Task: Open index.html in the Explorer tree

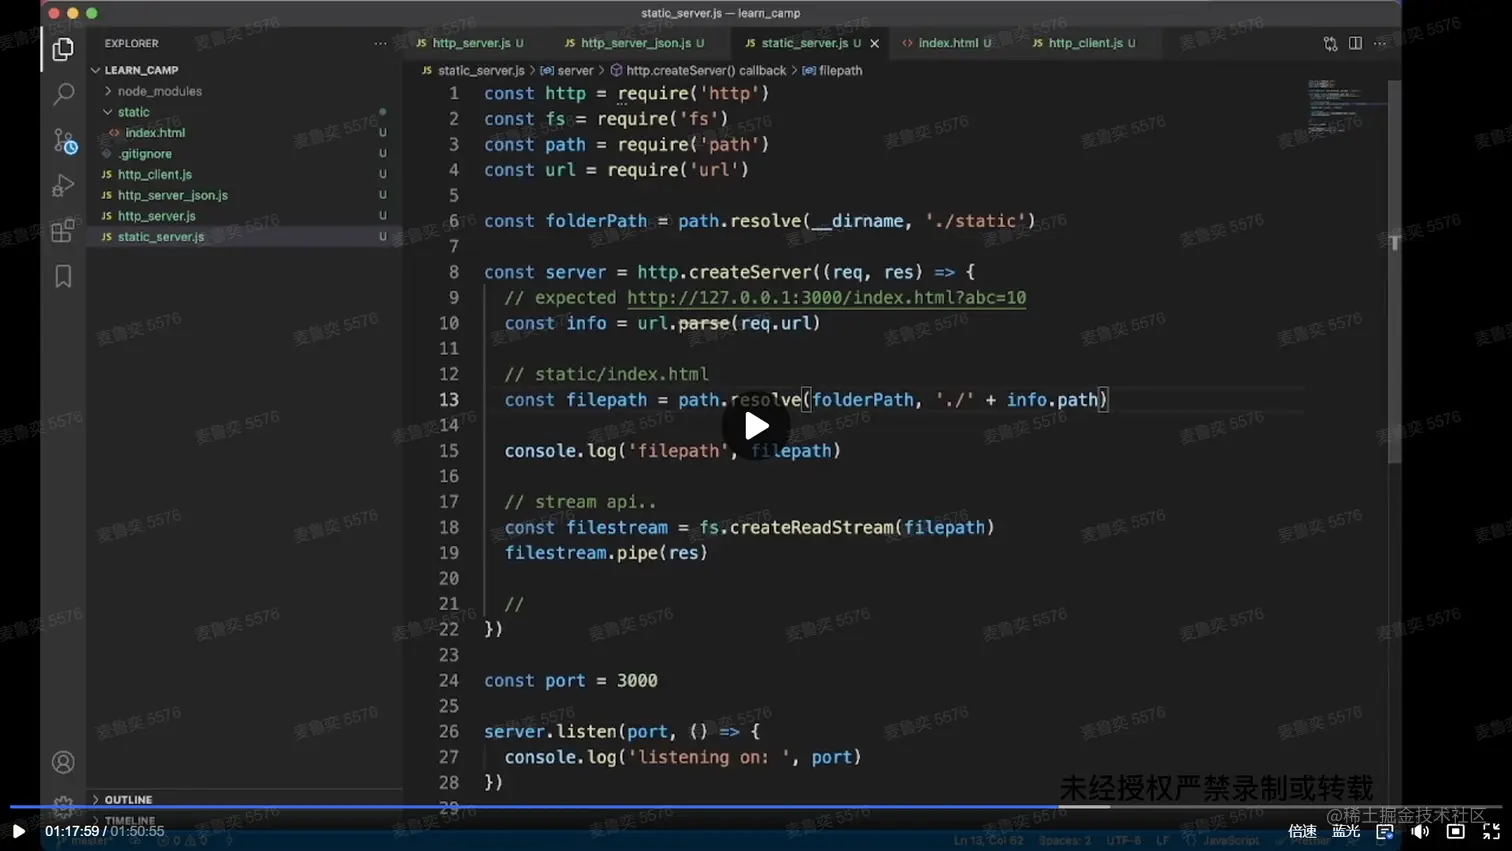Action: (155, 133)
